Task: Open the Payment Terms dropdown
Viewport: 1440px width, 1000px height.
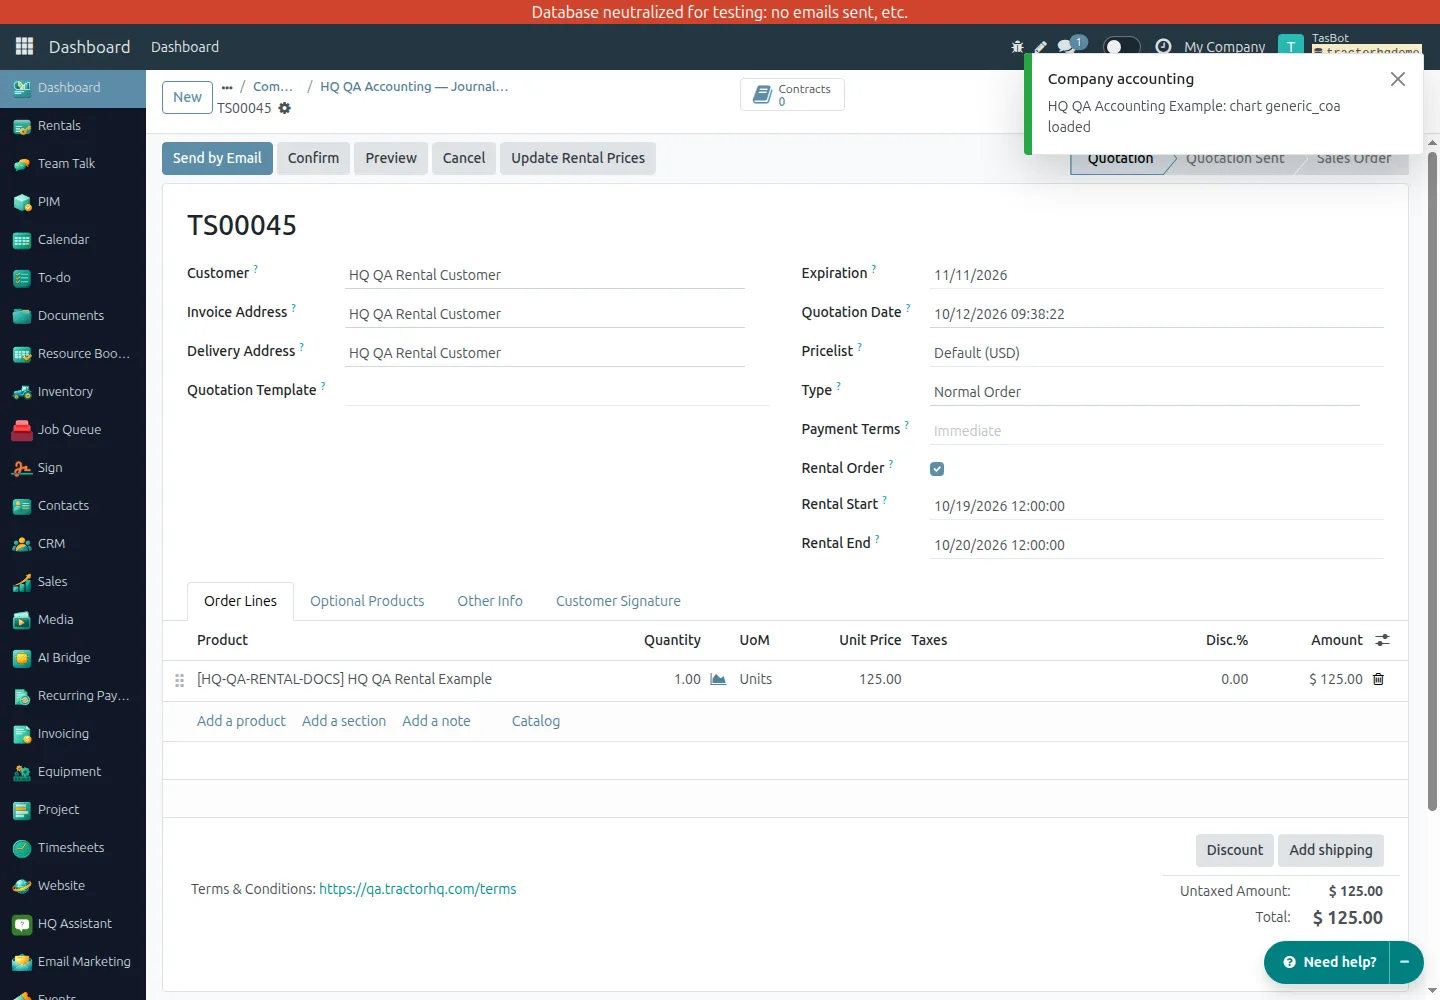Action: pyautogui.click(x=1157, y=431)
